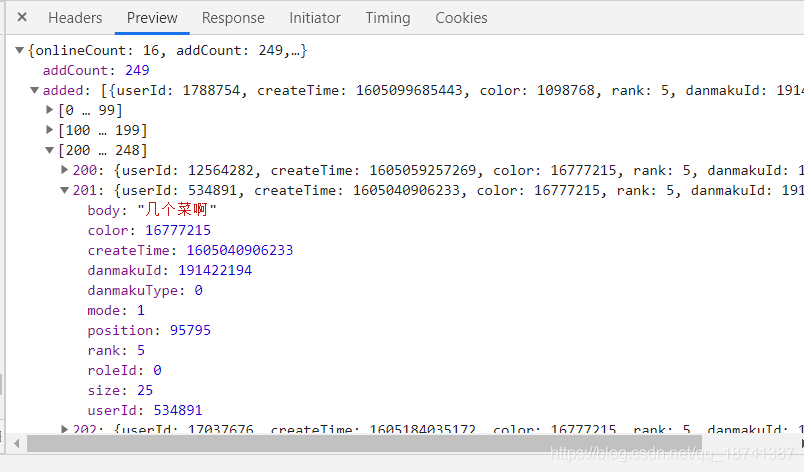Click the danmakuId value 191422194
Viewport: 804px width, 472px height.
[215, 270]
